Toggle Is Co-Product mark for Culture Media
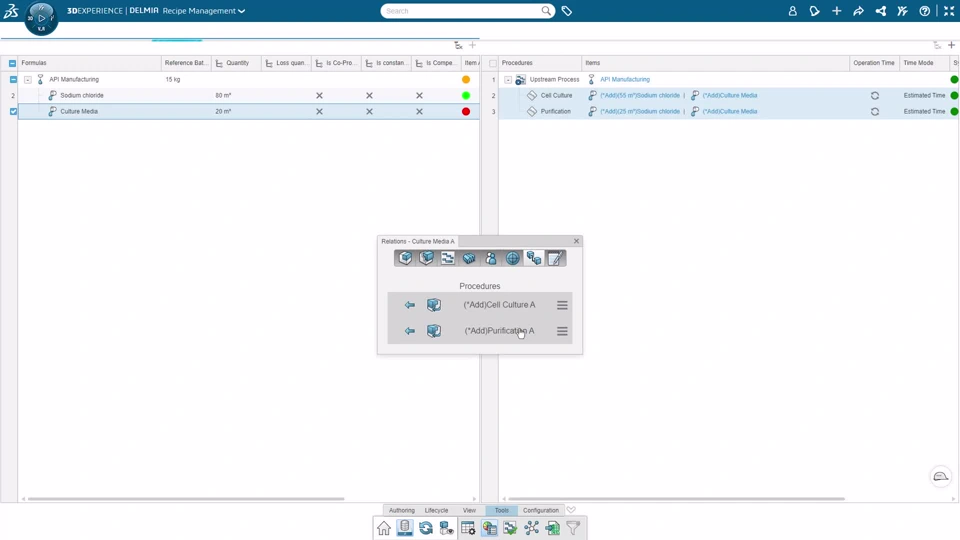 click(x=319, y=111)
